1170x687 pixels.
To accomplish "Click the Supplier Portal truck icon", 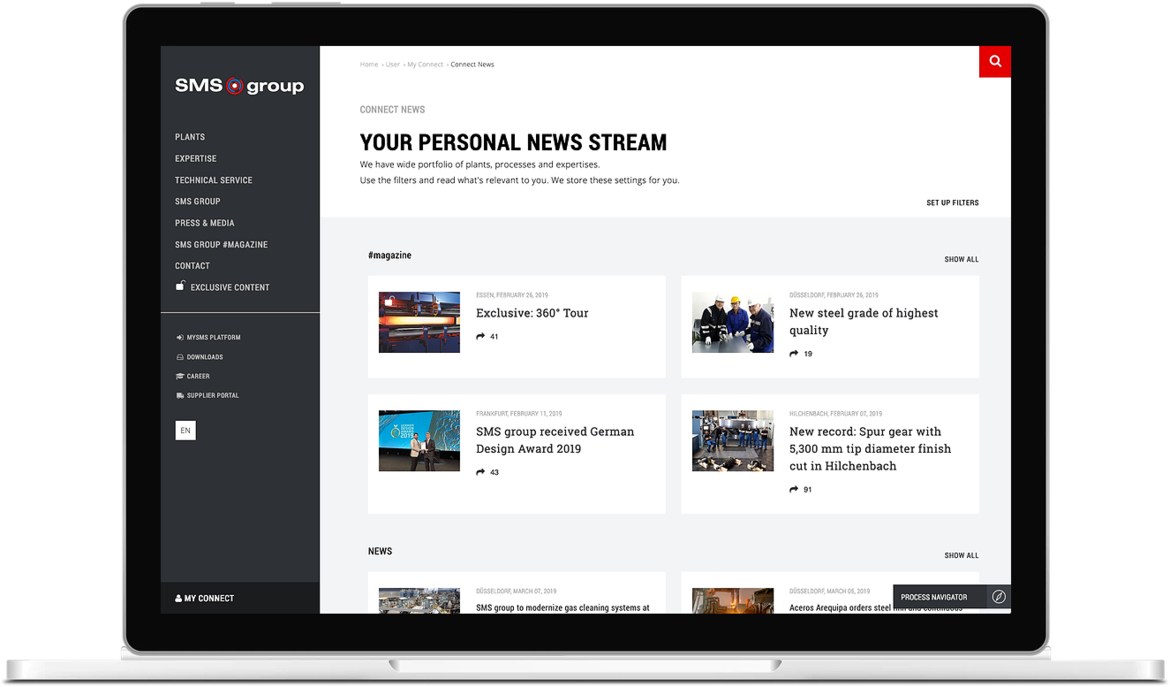I will pyautogui.click(x=180, y=395).
